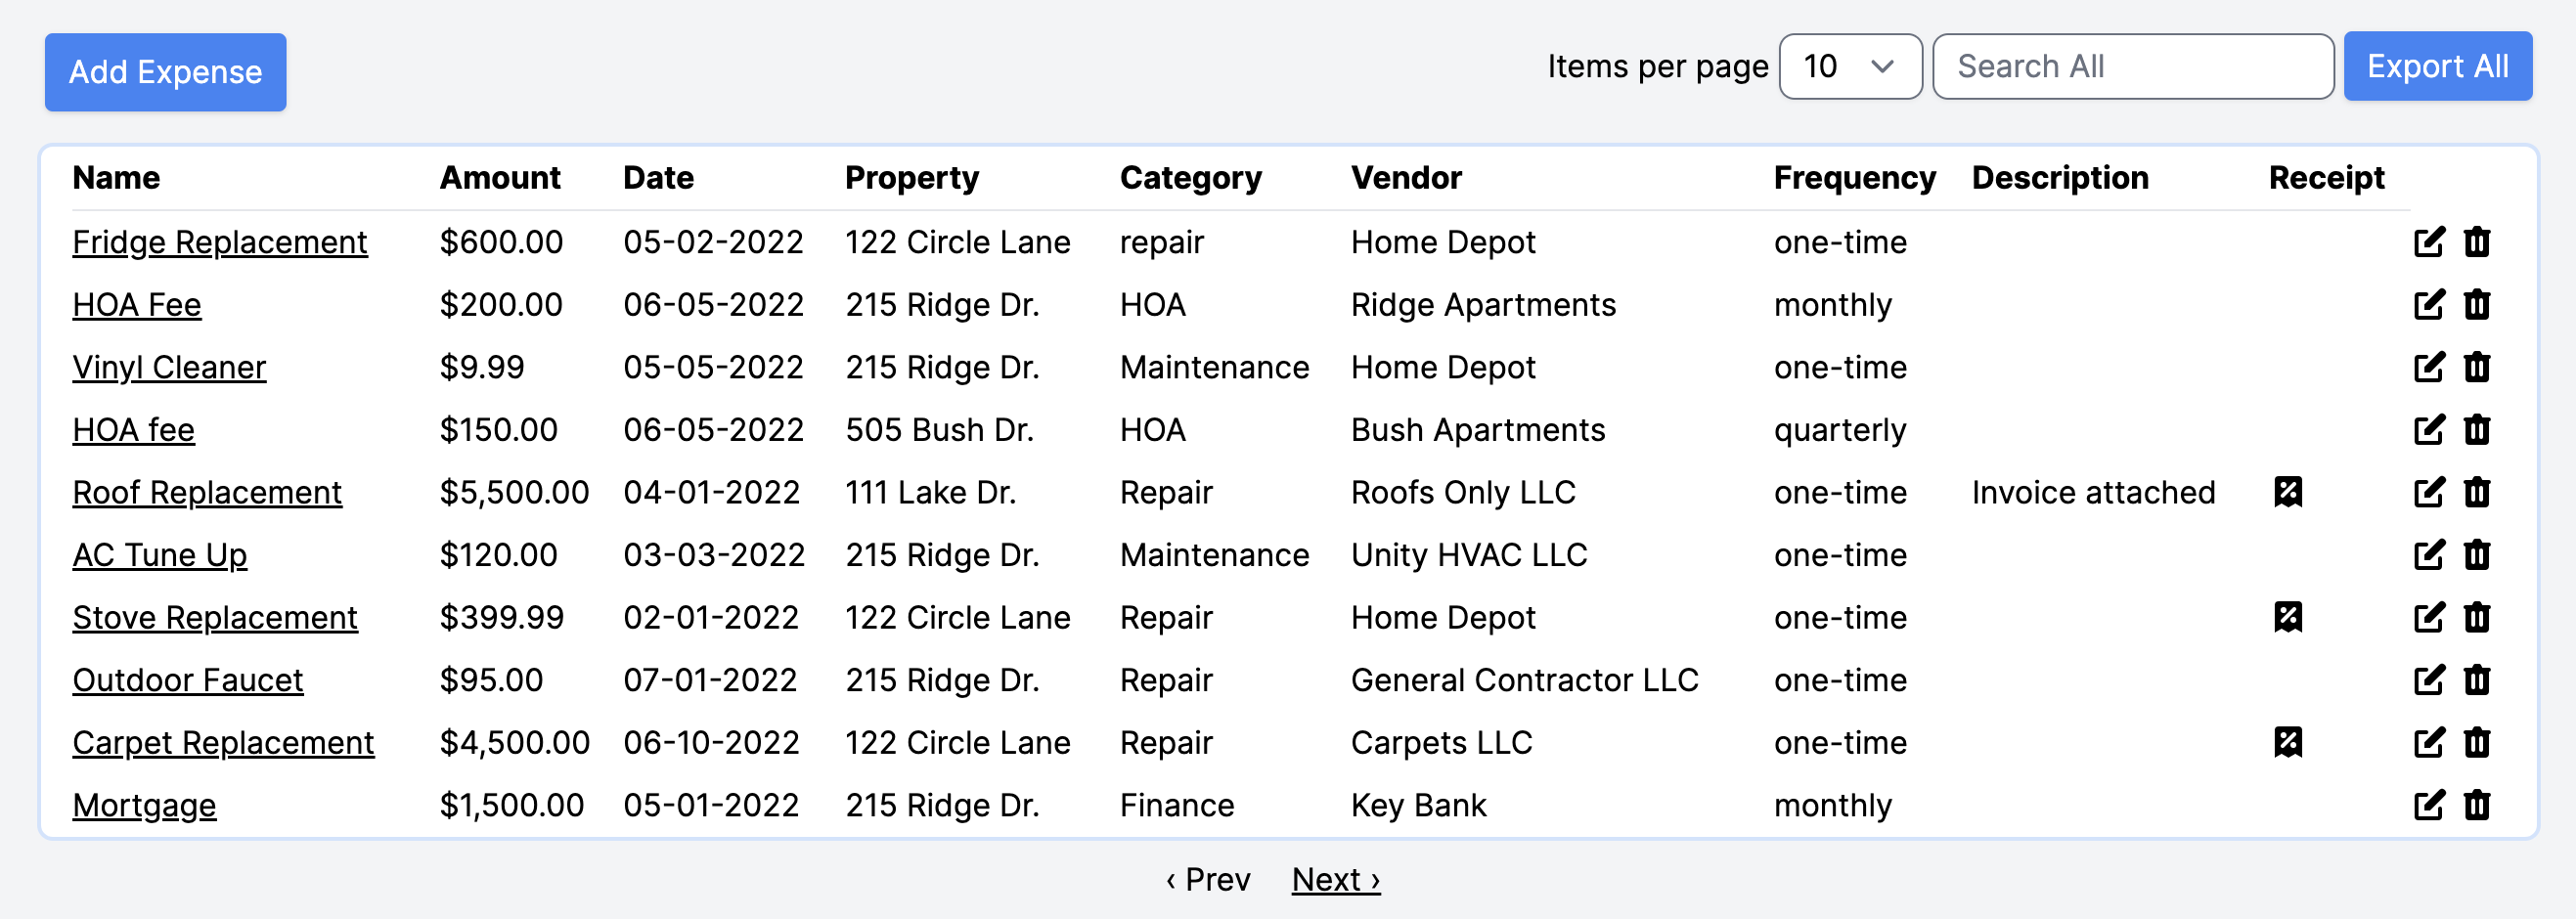The image size is (2576, 919).
Task: Delete the Vinyl Cleaner expense
Action: 2476,367
